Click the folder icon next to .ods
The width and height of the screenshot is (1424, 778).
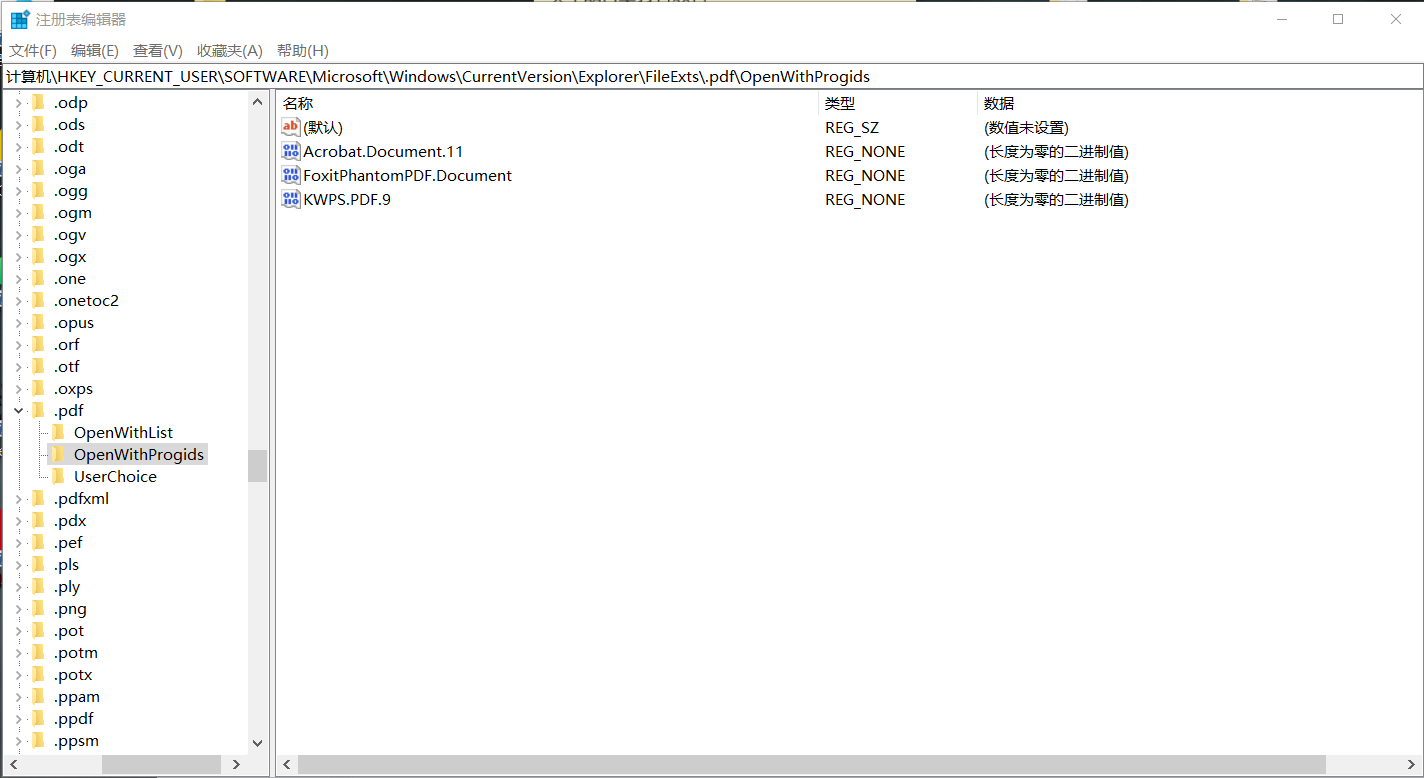(x=39, y=124)
